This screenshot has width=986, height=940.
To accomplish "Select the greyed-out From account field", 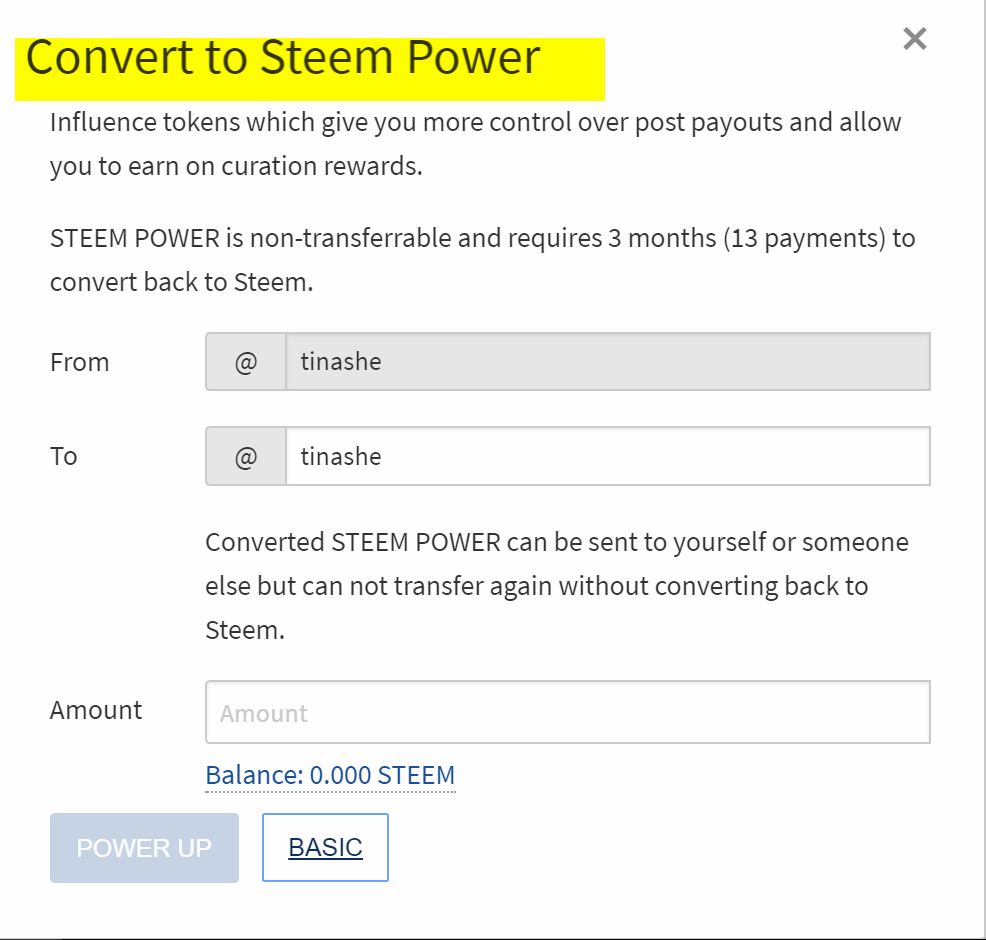I will [608, 362].
